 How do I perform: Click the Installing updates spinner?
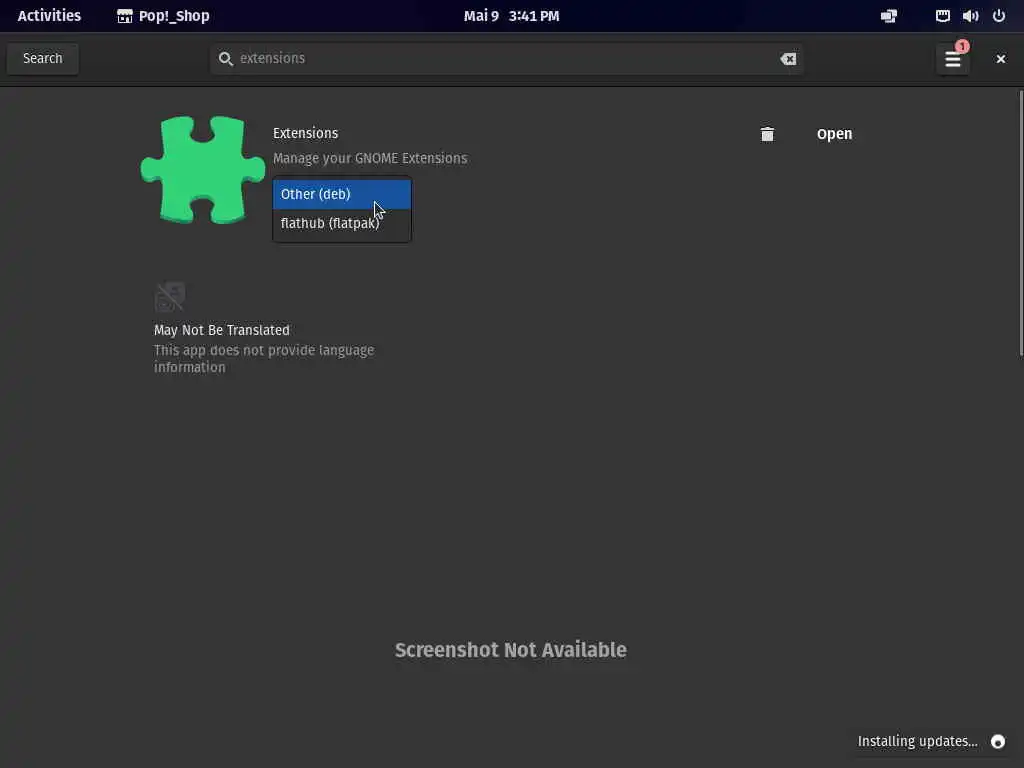tap(997, 741)
